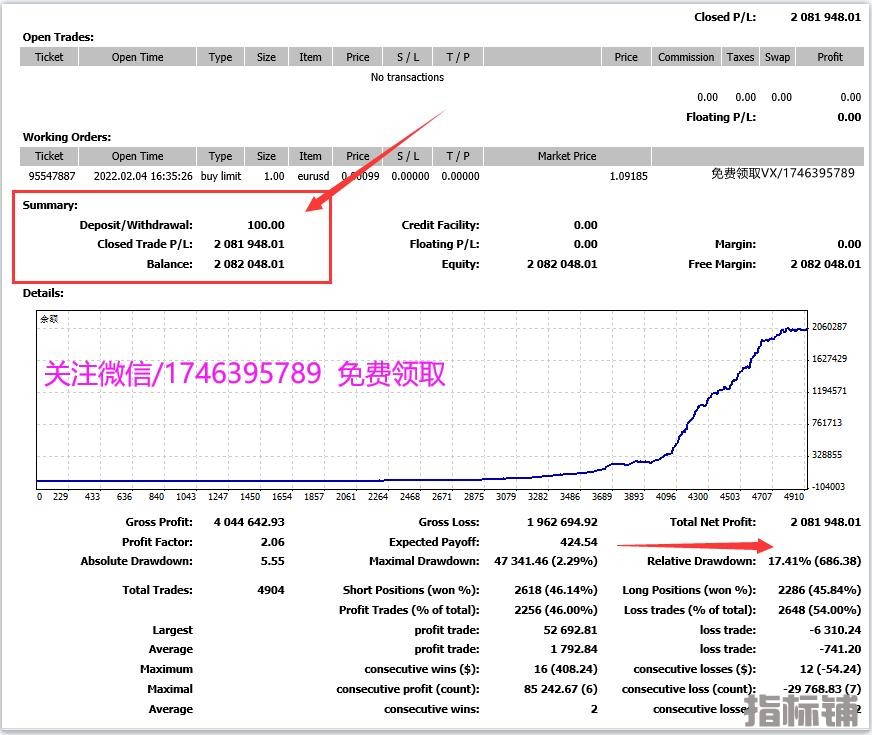Click the 余额 label in the chart corner
The image size is (872, 735).
click(x=49, y=319)
